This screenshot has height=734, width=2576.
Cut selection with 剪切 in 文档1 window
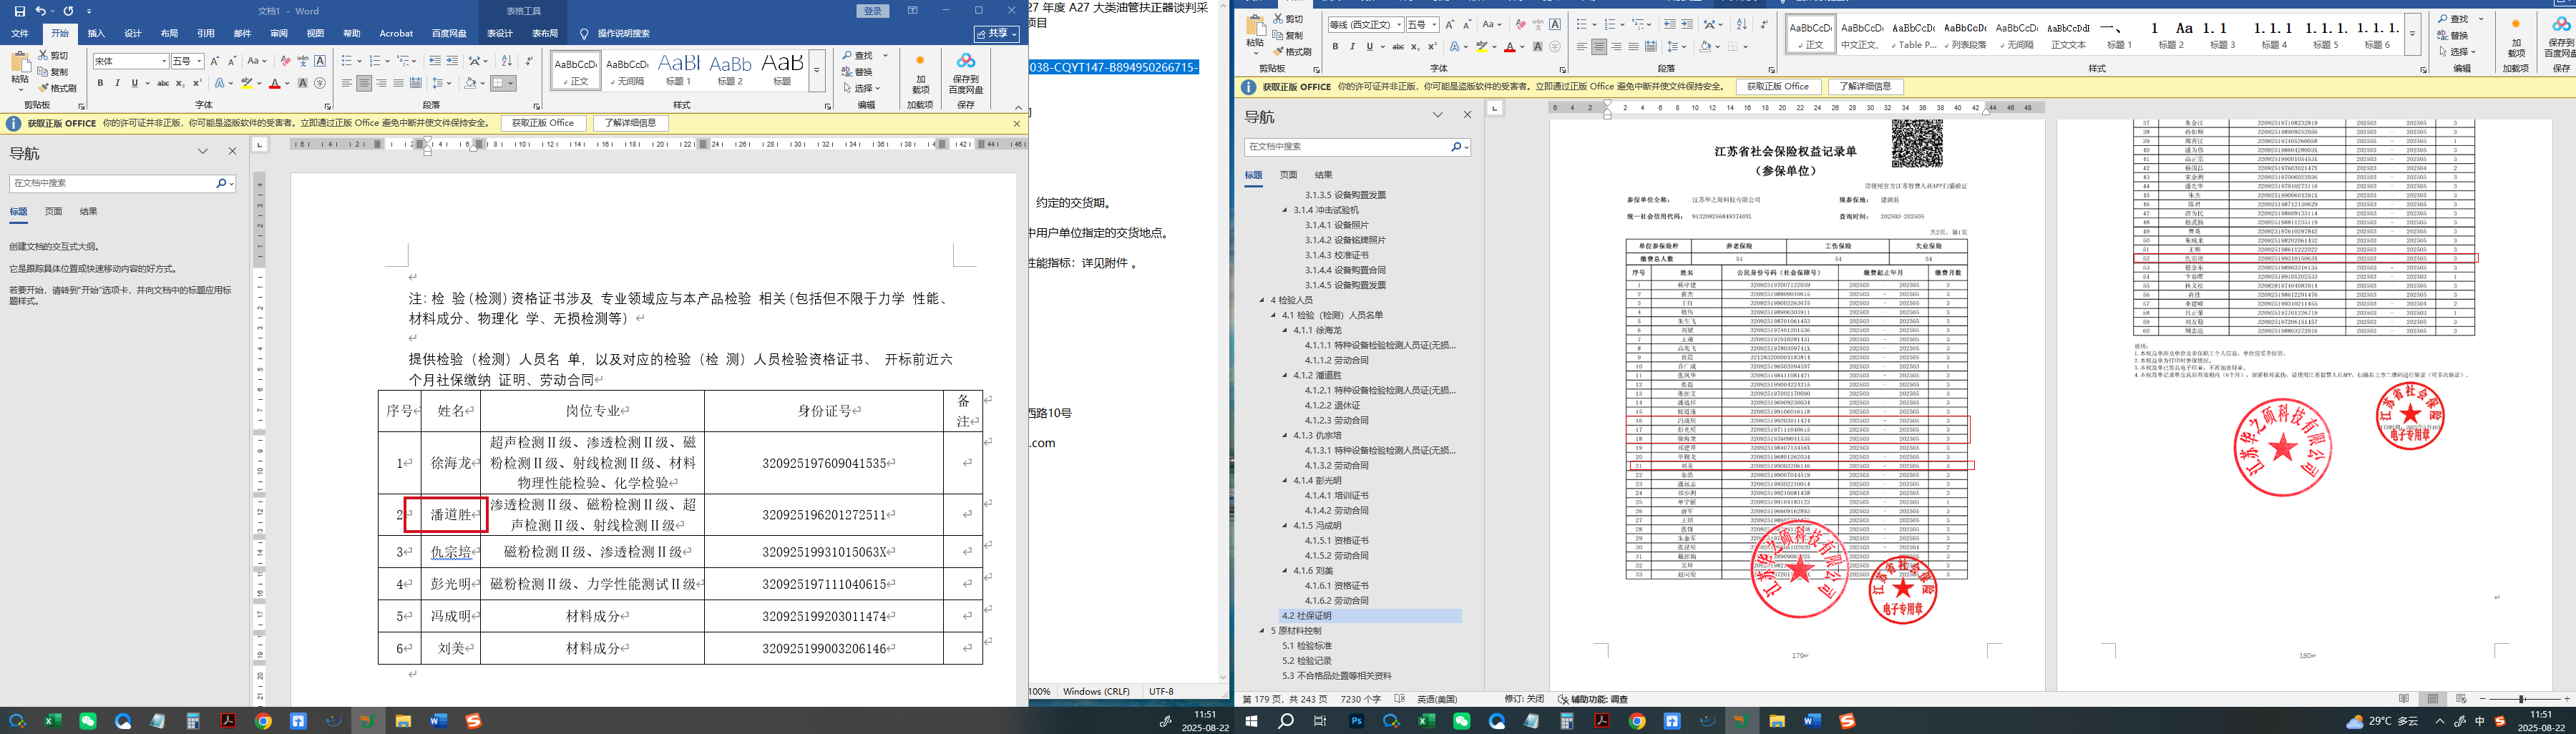point(54,56)
